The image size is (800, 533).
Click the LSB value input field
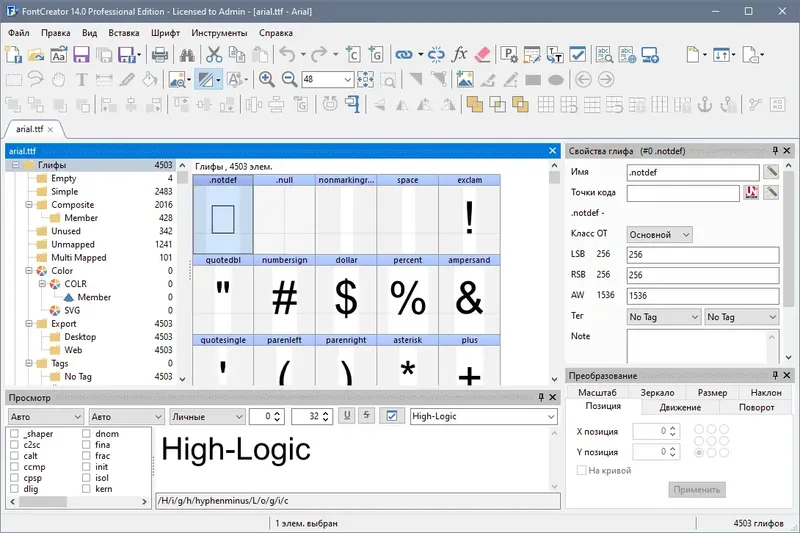703,255
